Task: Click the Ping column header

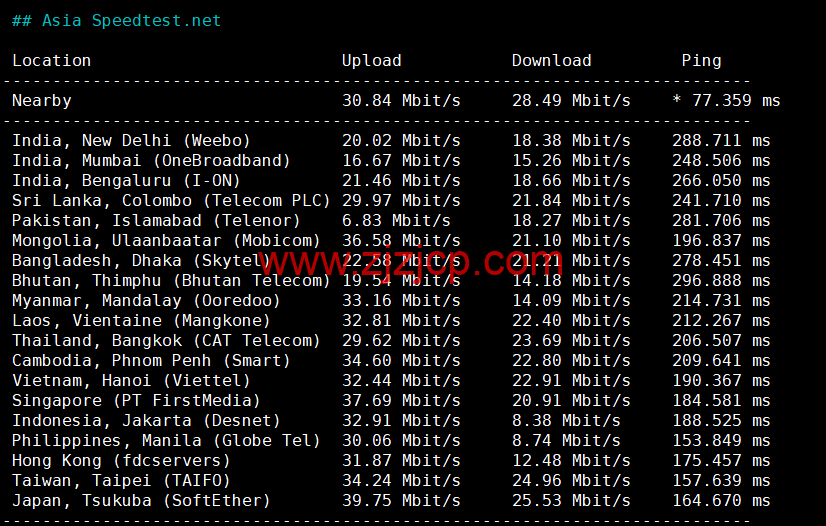Action: click(x=701, y=60)
